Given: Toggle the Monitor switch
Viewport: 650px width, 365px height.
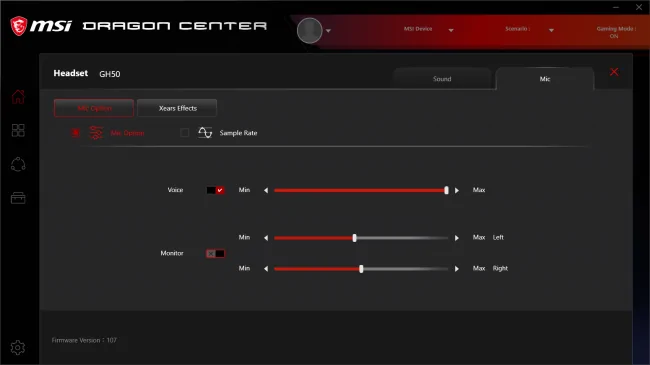Looking at the screenshot, I should coord(216,253).
